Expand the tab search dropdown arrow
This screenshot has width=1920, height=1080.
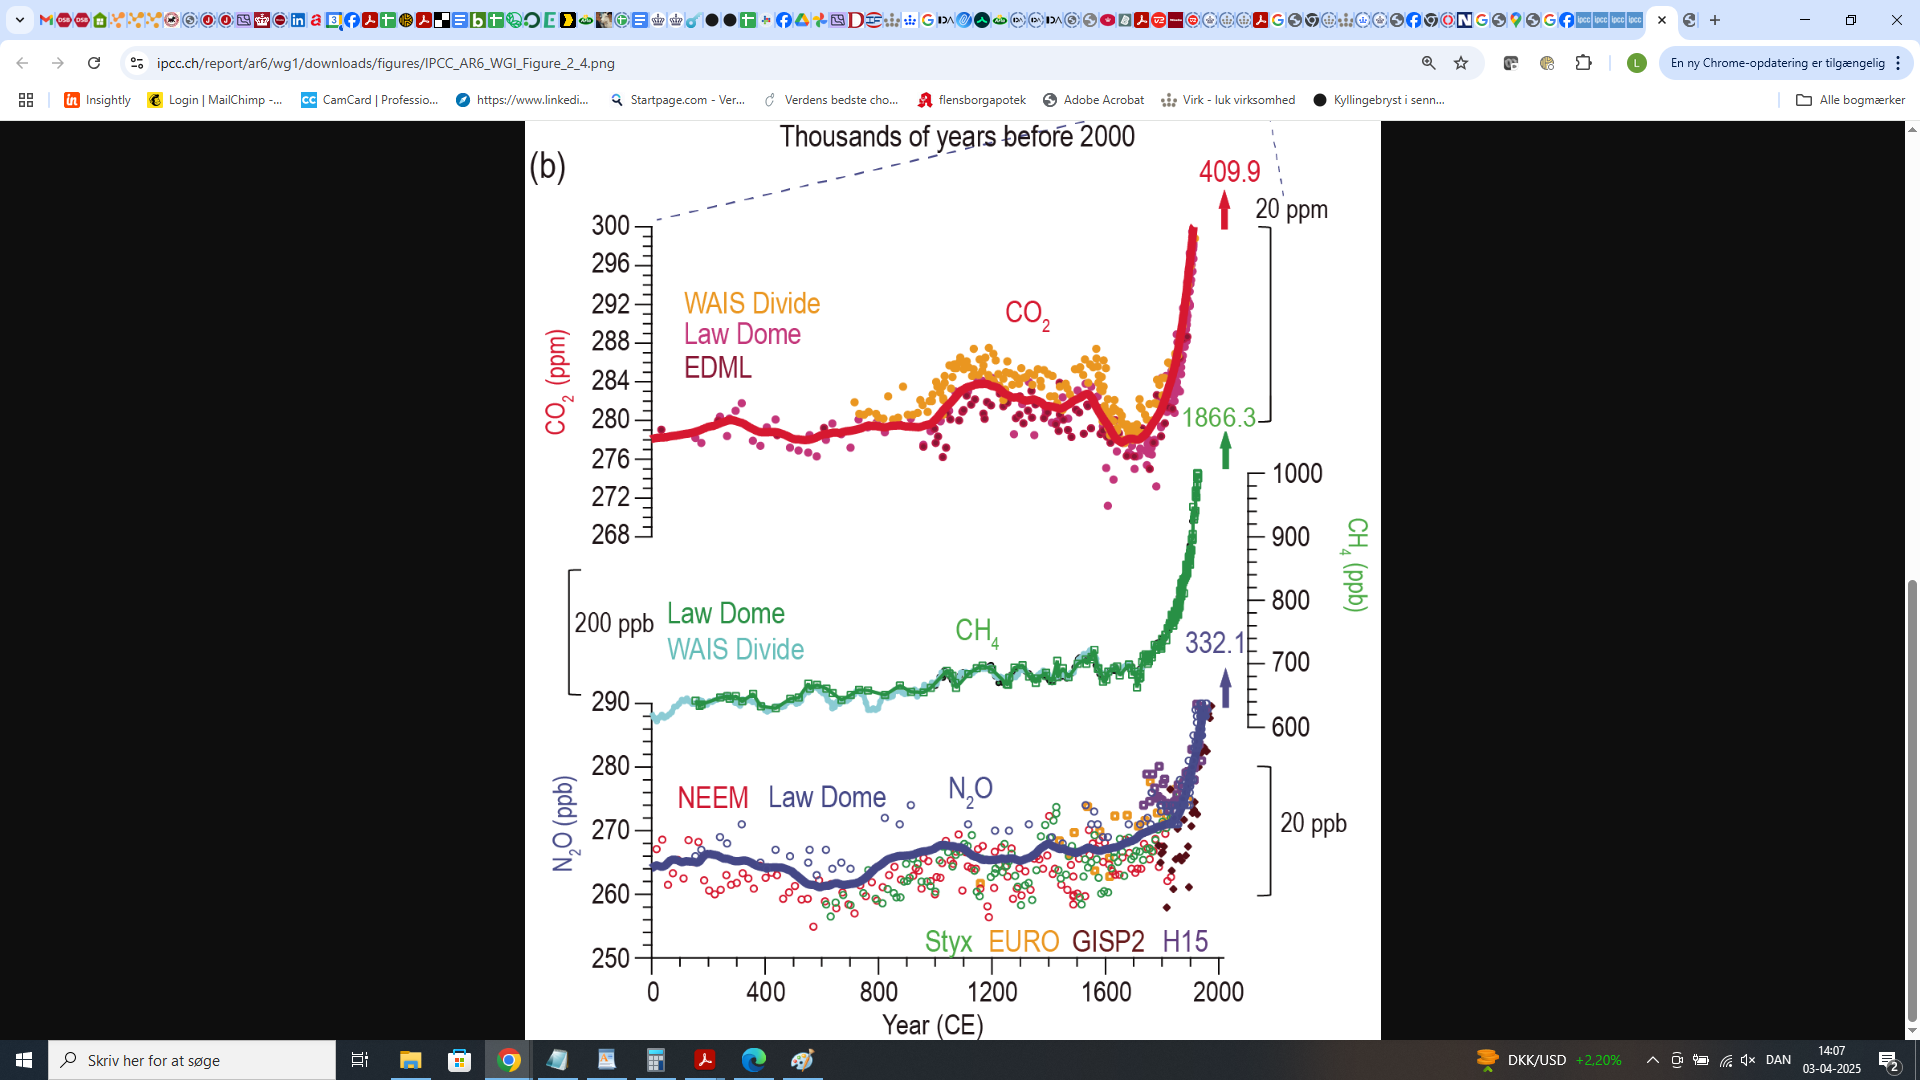click(x=19, y=20)
